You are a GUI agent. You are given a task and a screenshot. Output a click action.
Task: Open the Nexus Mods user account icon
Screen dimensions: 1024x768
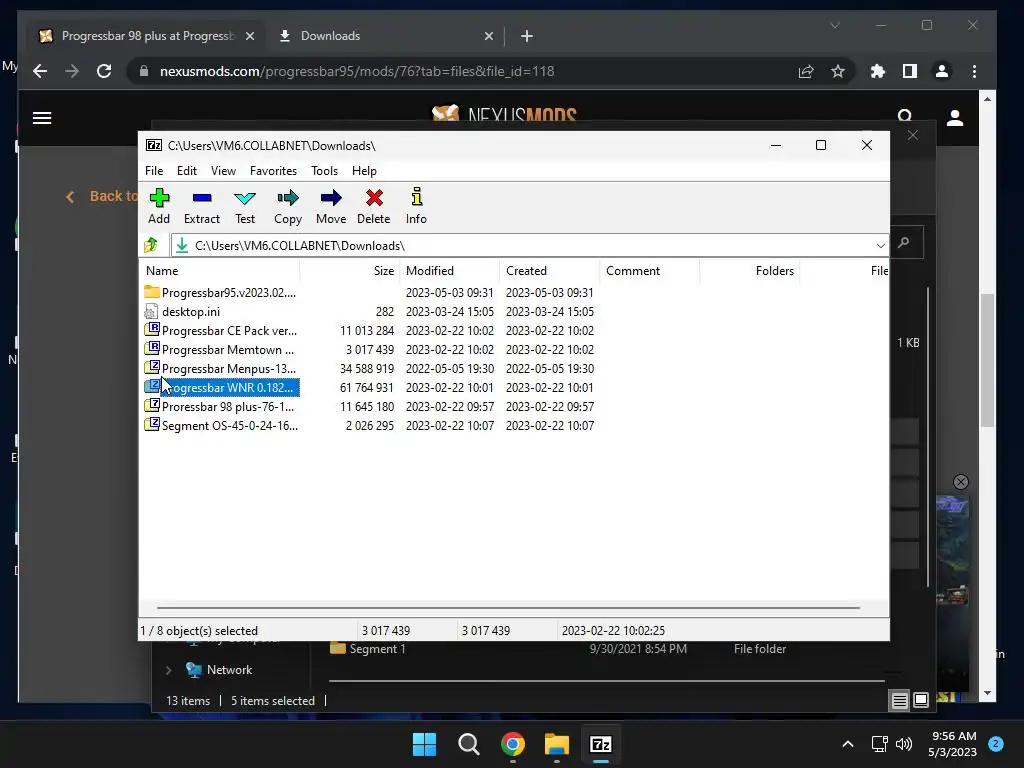pos(955,118)
